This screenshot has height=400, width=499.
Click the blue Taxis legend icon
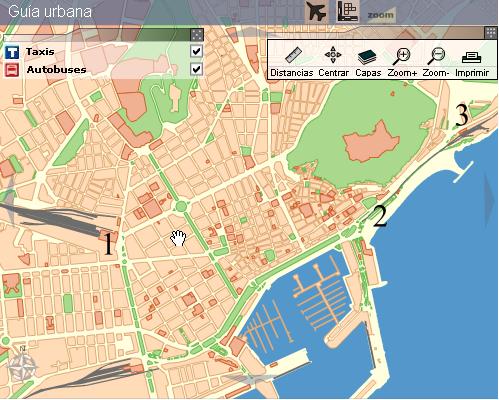click(x=12, y=52)
